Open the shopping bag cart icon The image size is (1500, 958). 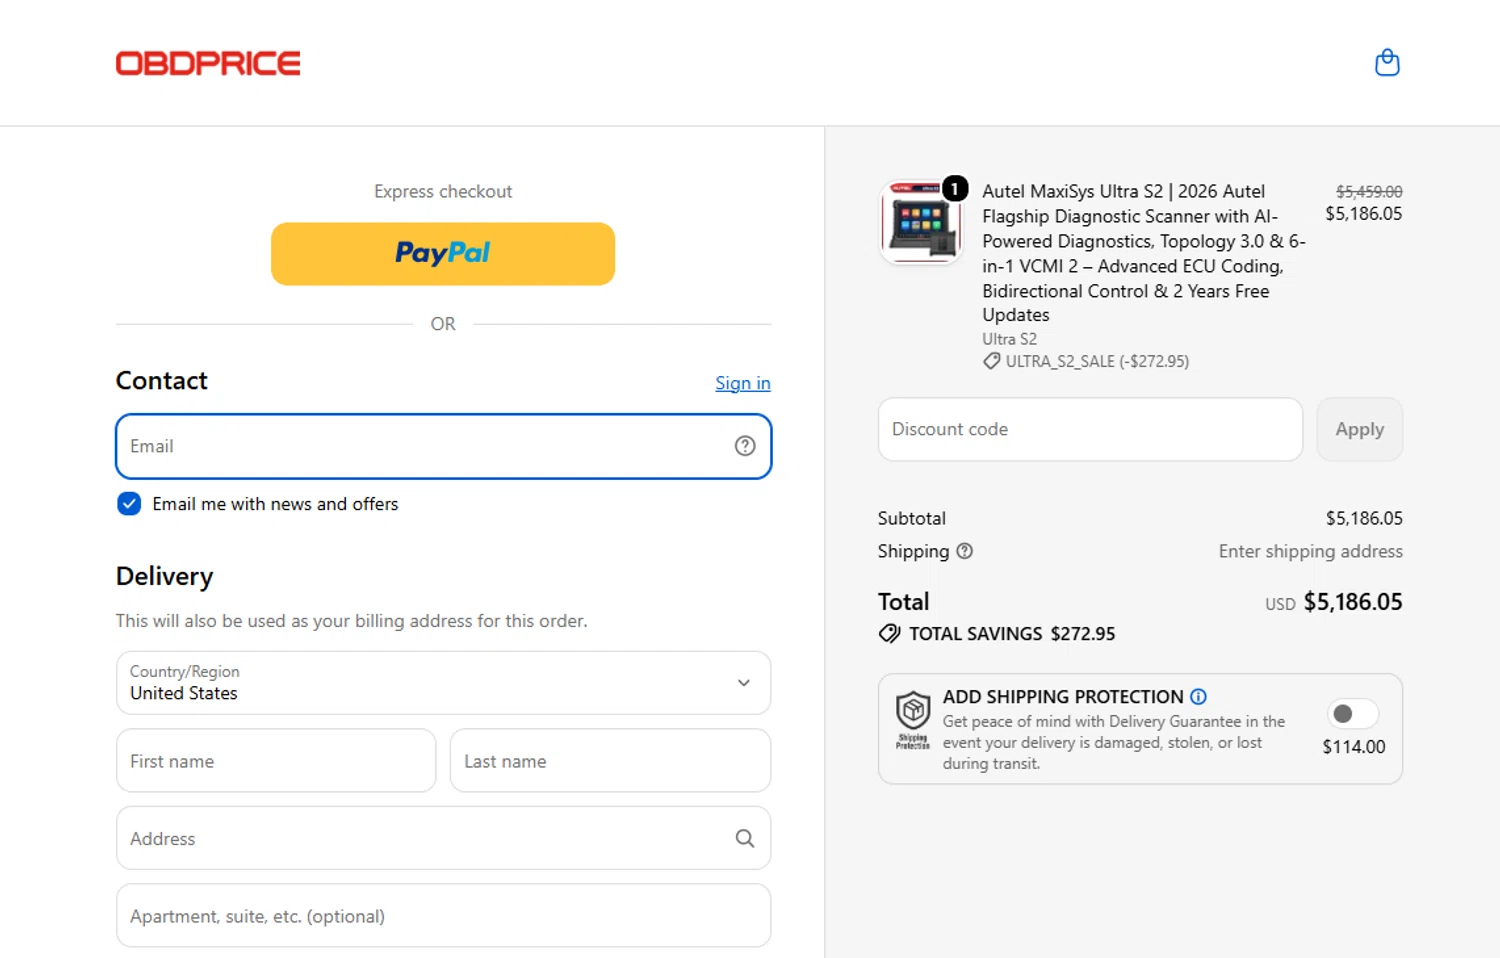tap(1387, 63)
